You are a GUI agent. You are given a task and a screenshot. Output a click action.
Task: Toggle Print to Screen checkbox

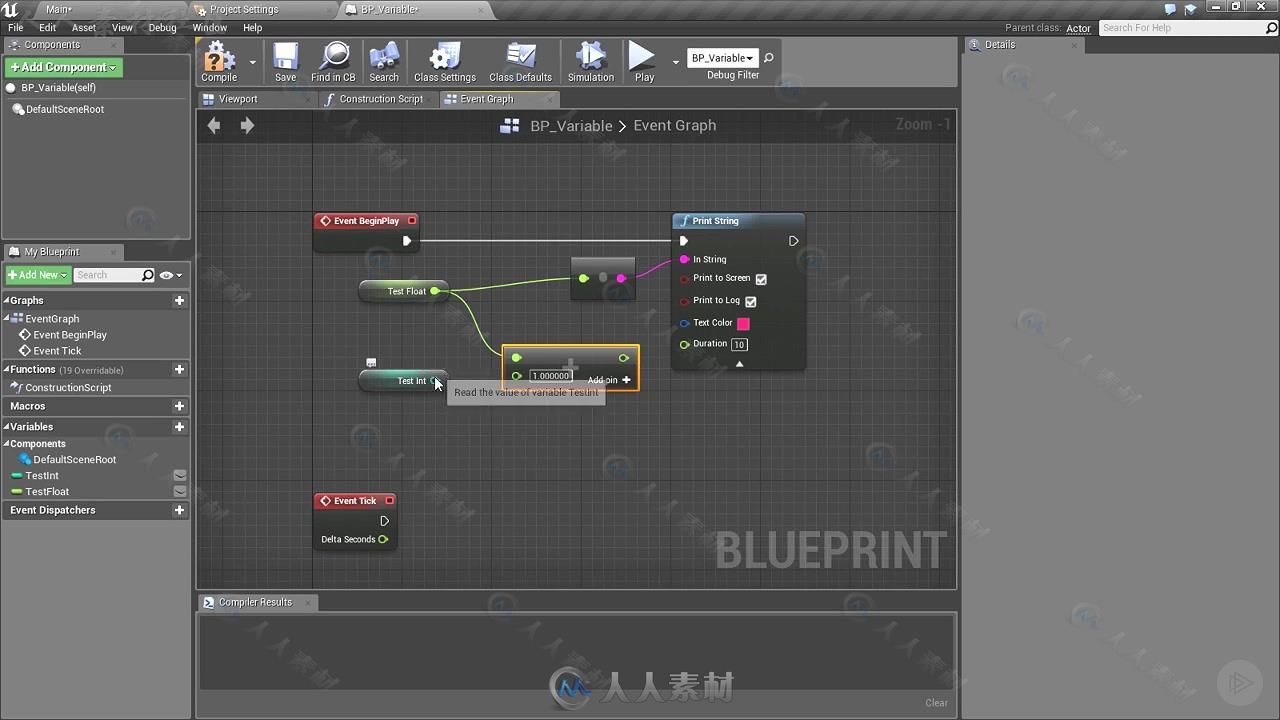click(761, 279)
